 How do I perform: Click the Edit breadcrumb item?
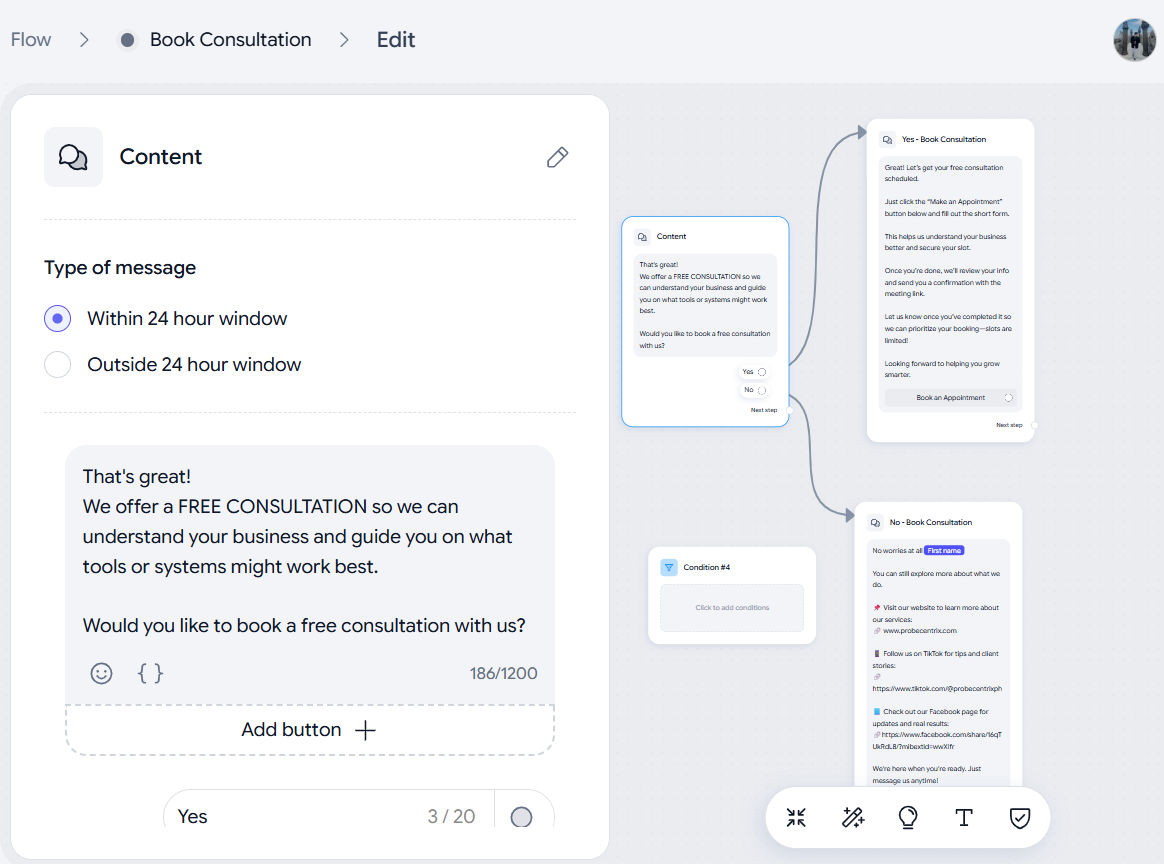(396, 39)
